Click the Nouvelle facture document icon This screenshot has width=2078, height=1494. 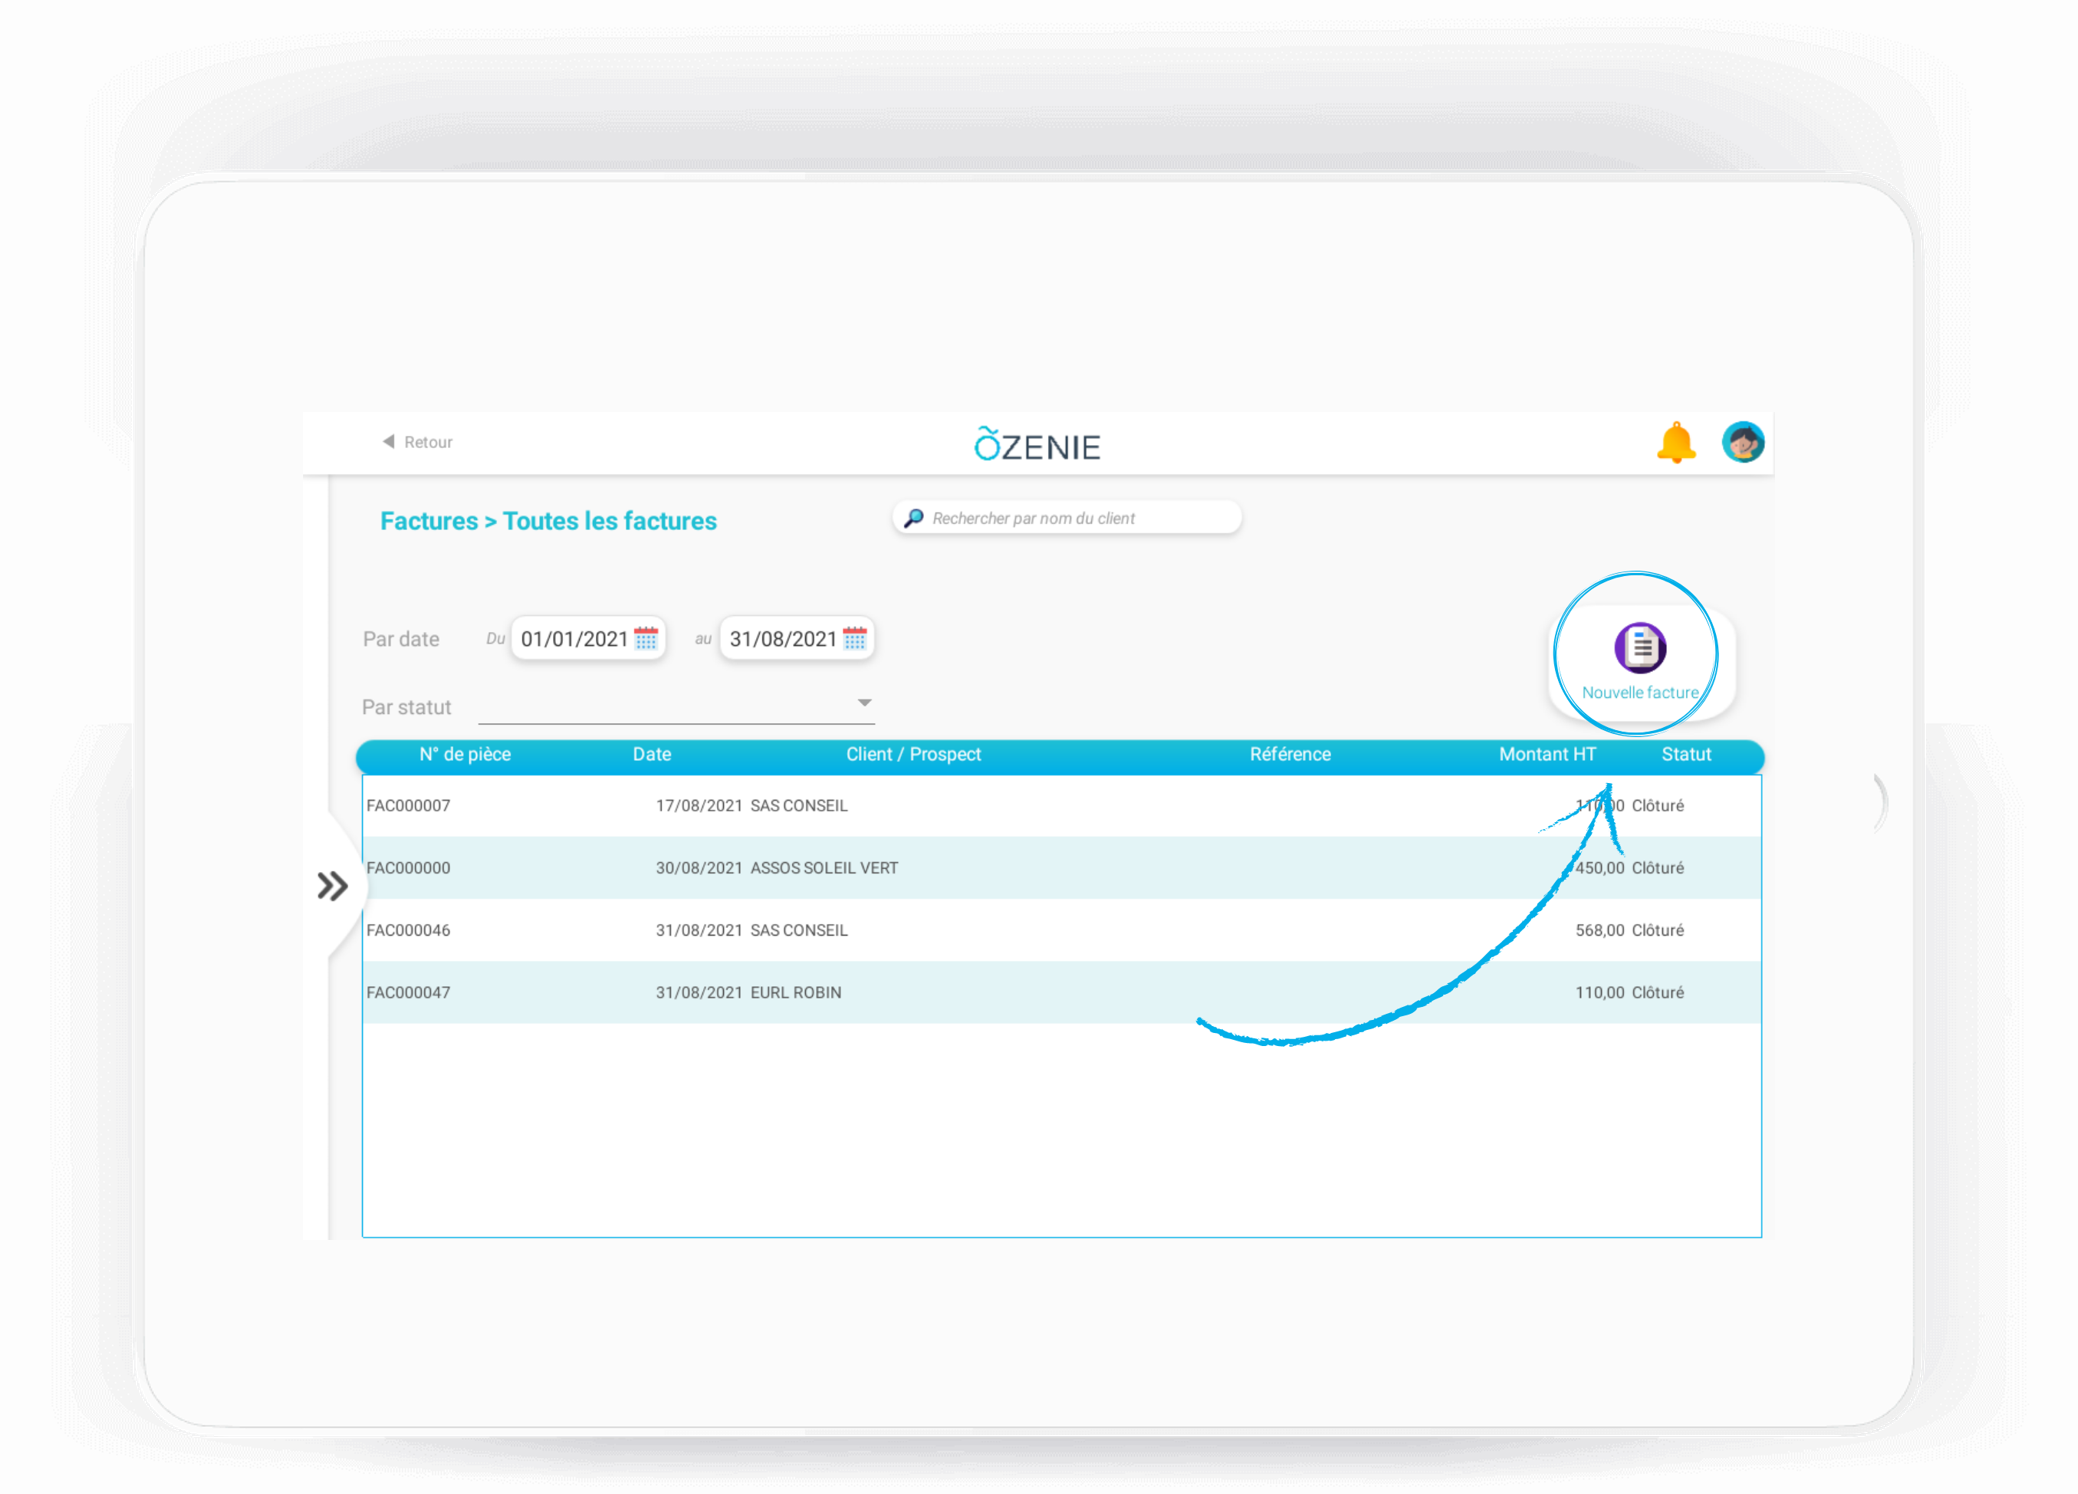[1640, 647]
